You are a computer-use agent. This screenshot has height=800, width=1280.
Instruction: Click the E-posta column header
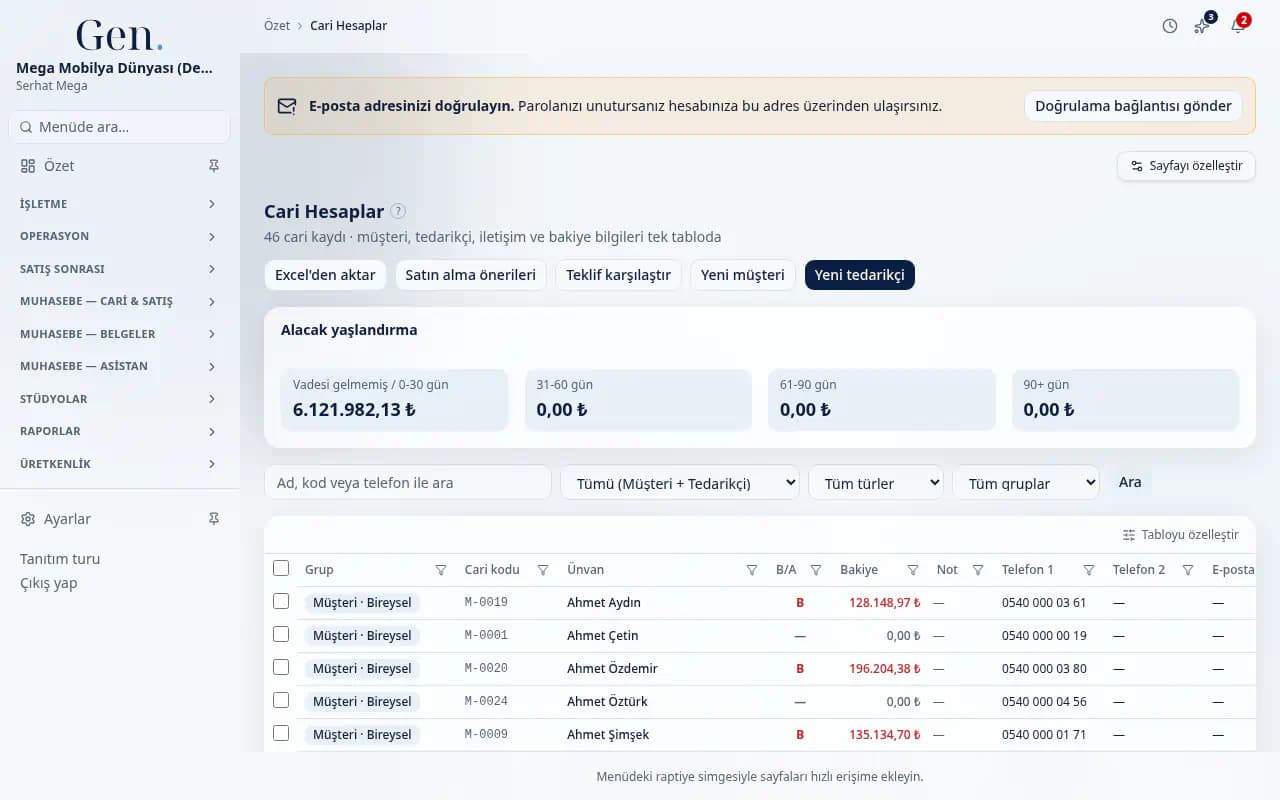[1232, 570]
